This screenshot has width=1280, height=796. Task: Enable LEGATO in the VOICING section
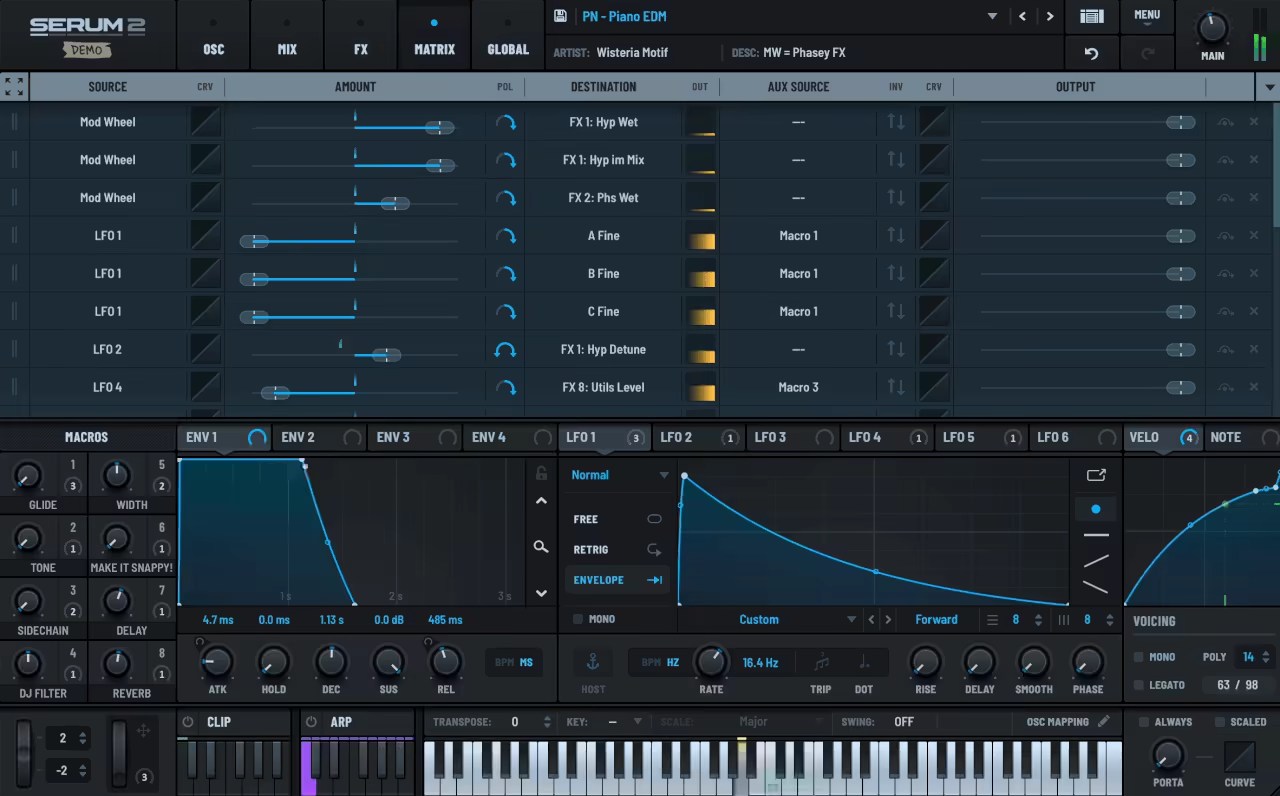(1139, 685)
